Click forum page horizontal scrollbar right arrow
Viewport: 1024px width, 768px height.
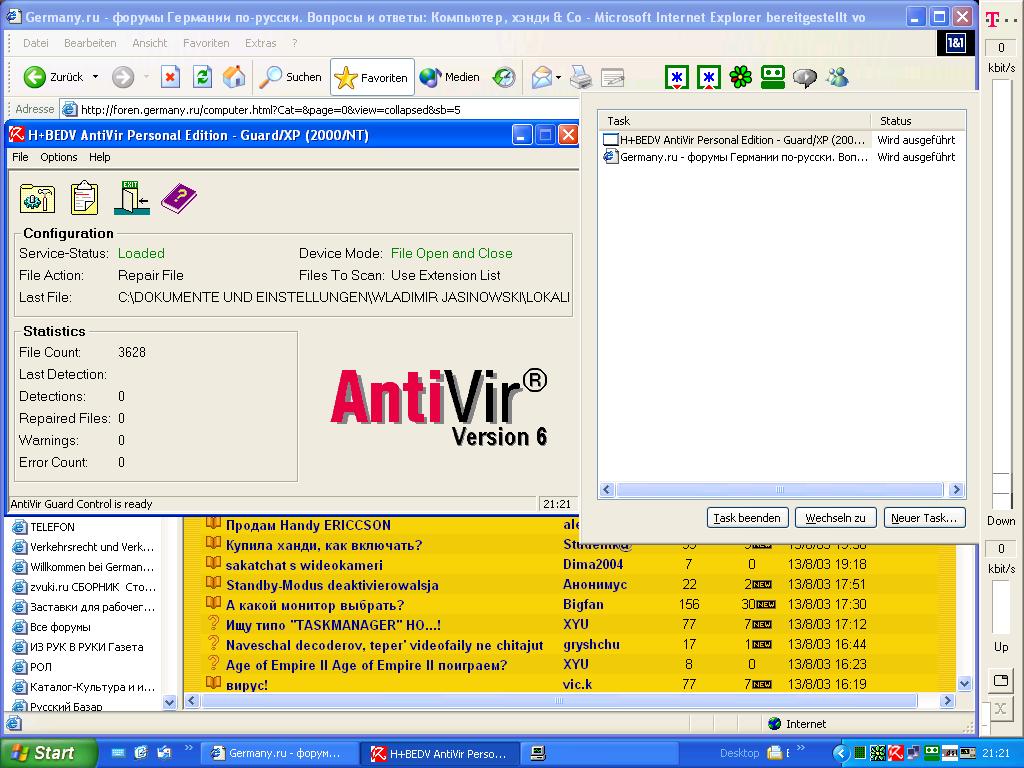(x=948, y=701)
